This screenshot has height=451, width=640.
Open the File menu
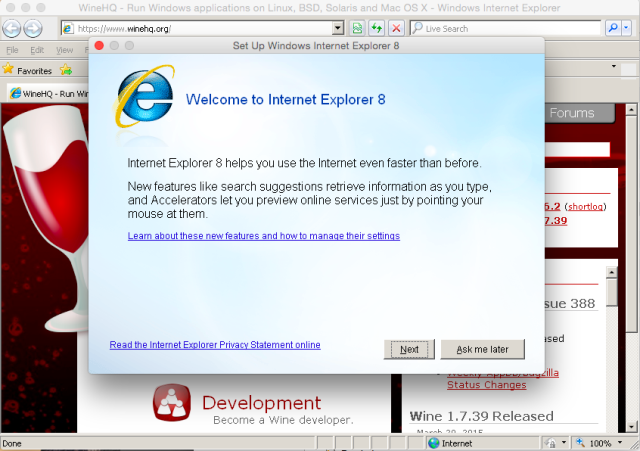coord(12,50)
